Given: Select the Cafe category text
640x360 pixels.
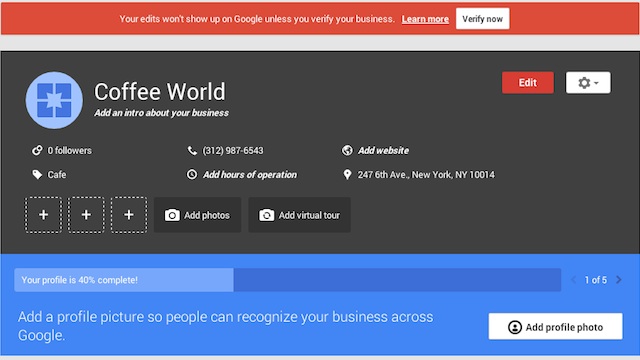Looking at the screenshot, I should pos(57,175).
